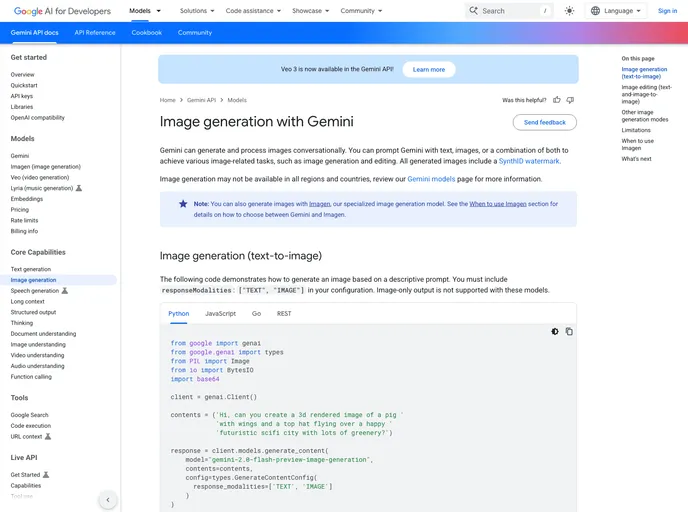Screen dimensions: 688x512
Task: Open the Models dropdown menu
Action: pos(145,11)
